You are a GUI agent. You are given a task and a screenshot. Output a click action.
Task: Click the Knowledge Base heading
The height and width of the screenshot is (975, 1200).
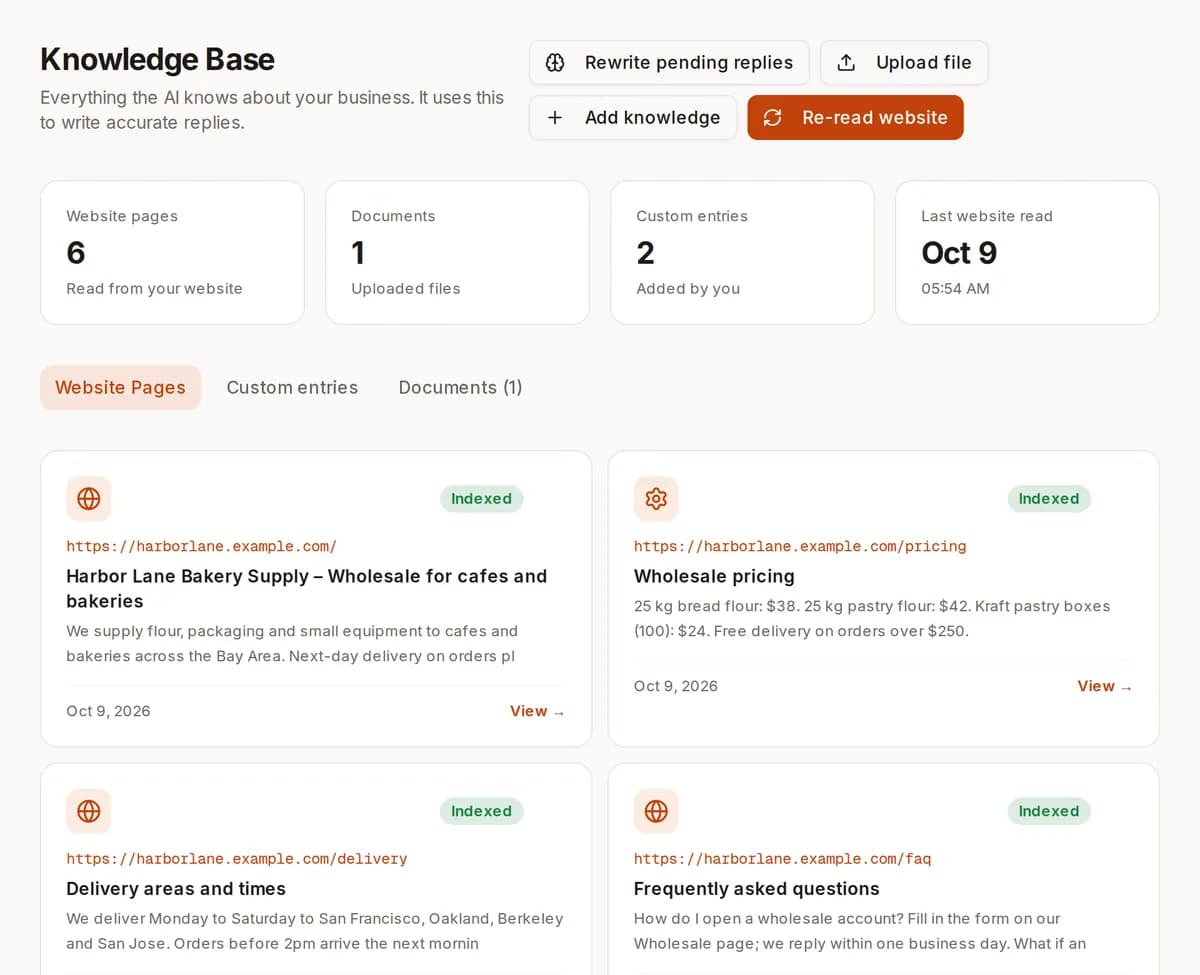pos(157,60)
